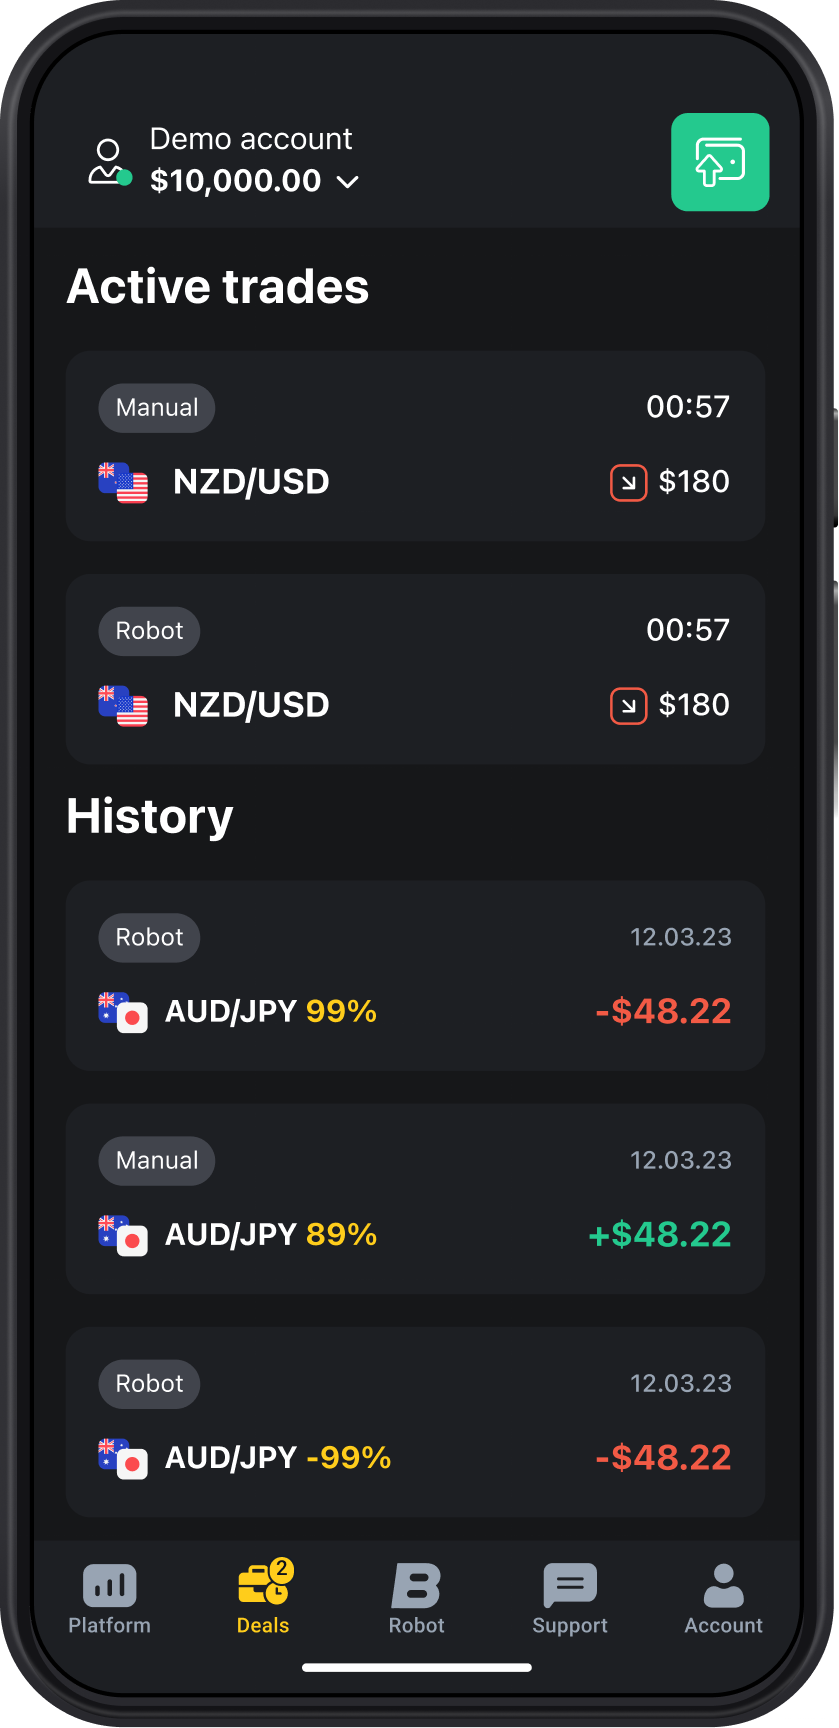The image size is (839, 1728).
Task: Tap the NZD/USD flag pair icon in Manual trade
Action: click(123, 483)
